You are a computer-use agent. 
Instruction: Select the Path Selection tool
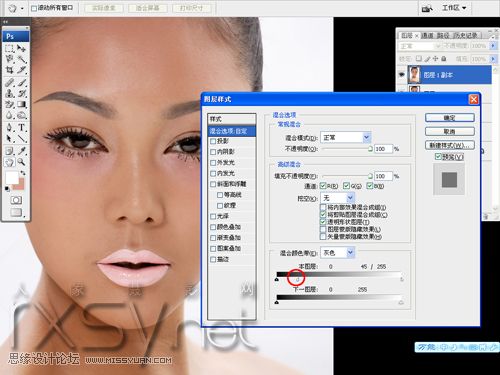click(9, 138)
